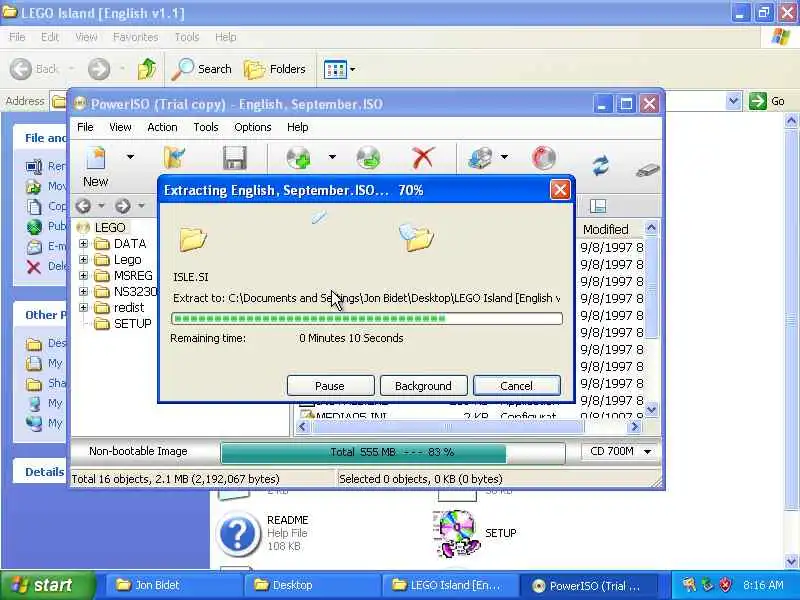
Task: Open the Options menu in PowerISO
Action: tap(253, 127)
